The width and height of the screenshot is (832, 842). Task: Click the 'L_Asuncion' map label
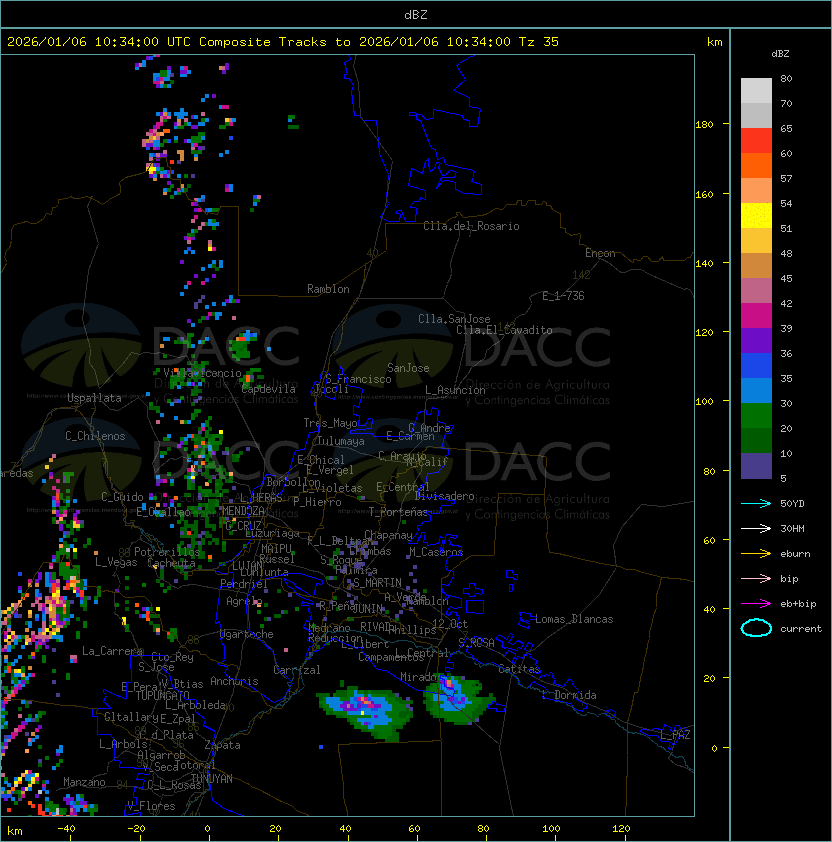[x=455, y=390]
